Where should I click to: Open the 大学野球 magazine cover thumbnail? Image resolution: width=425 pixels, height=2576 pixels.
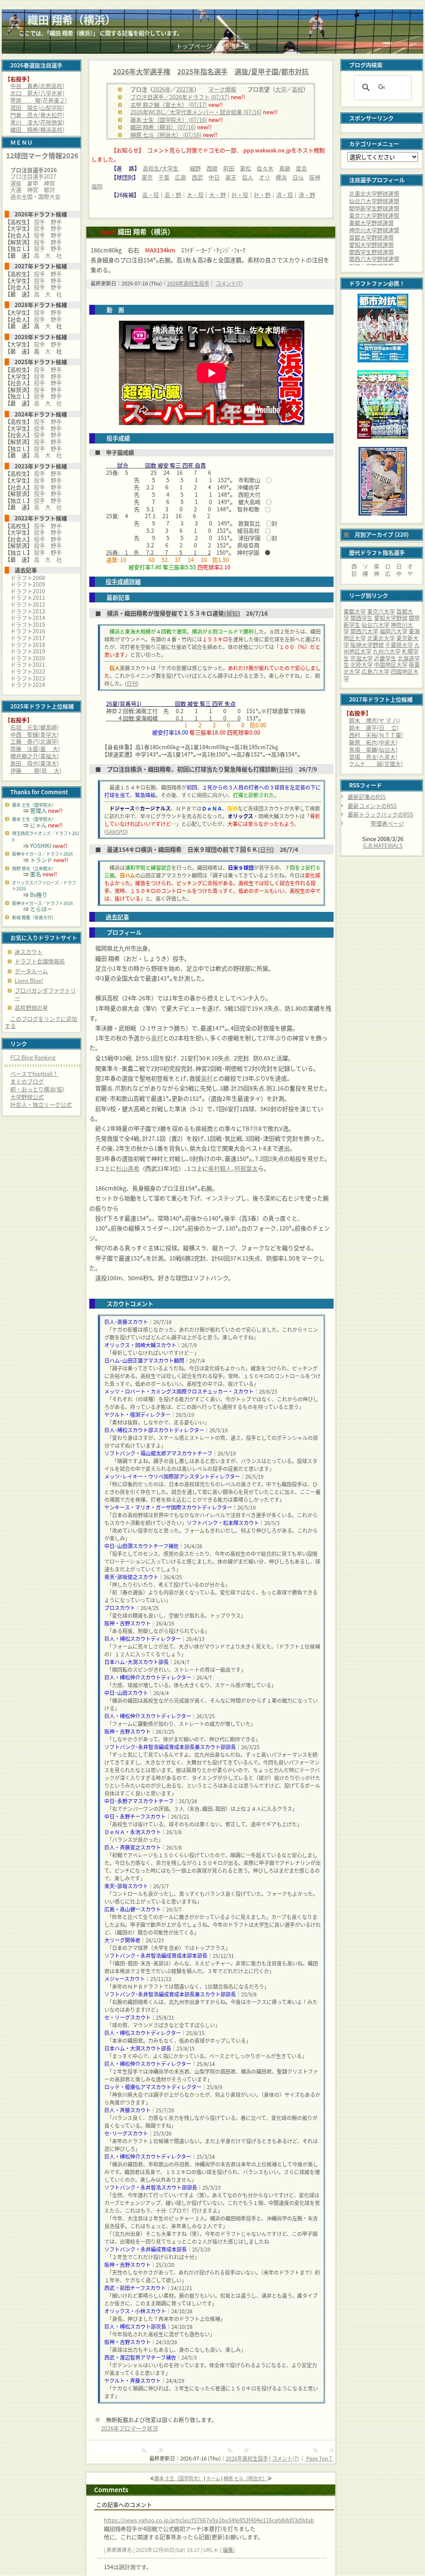pyautogui.click(x=382, y=405)
